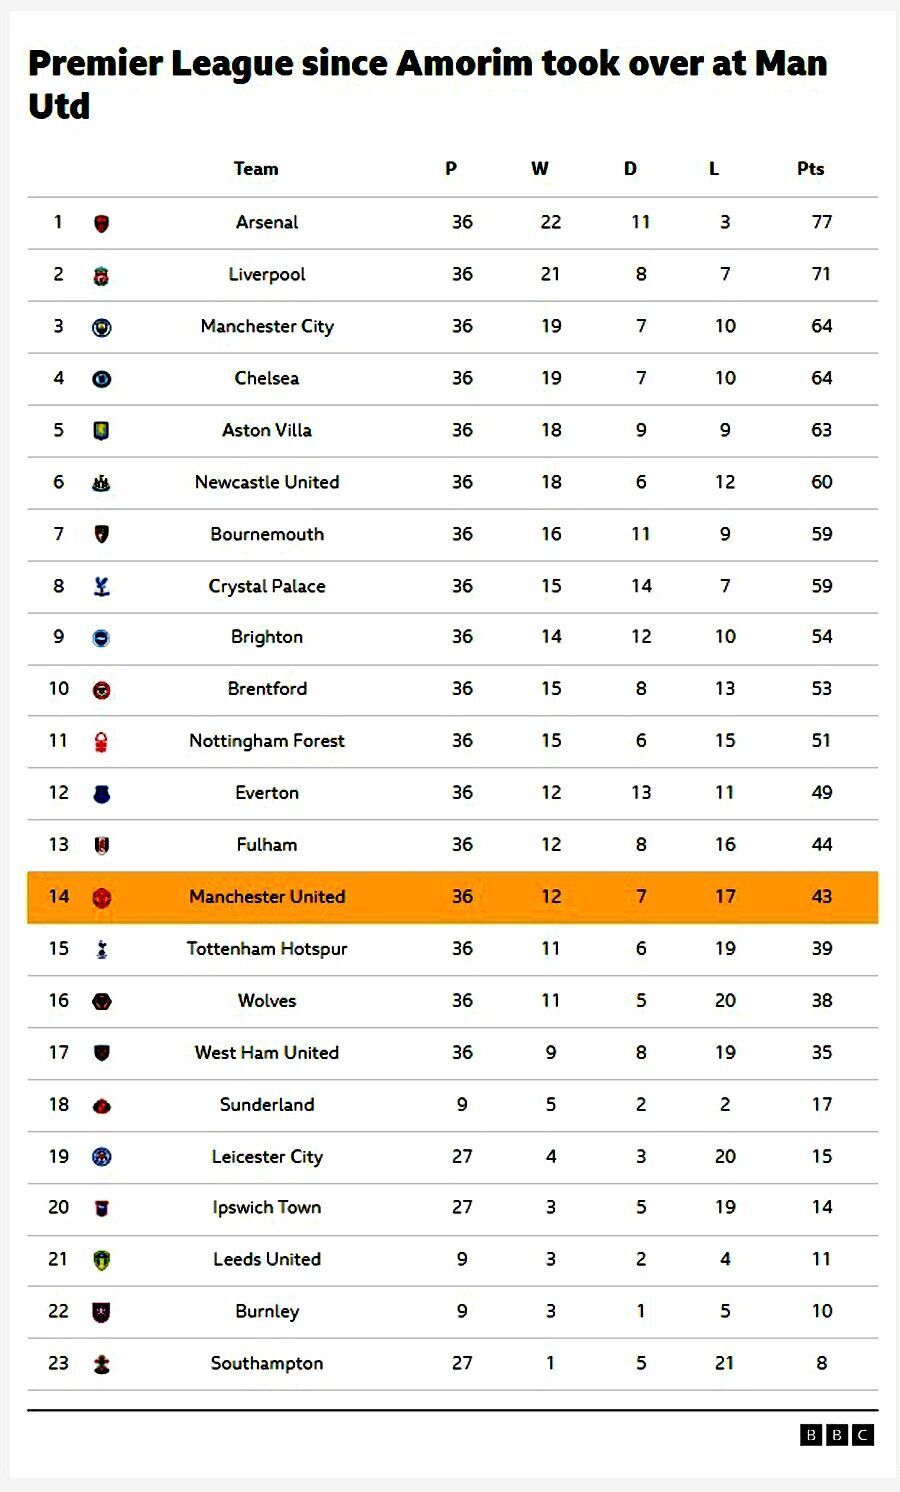Click Arsenal's 77 points value
900x1492 pixels.
click(822, 222)
